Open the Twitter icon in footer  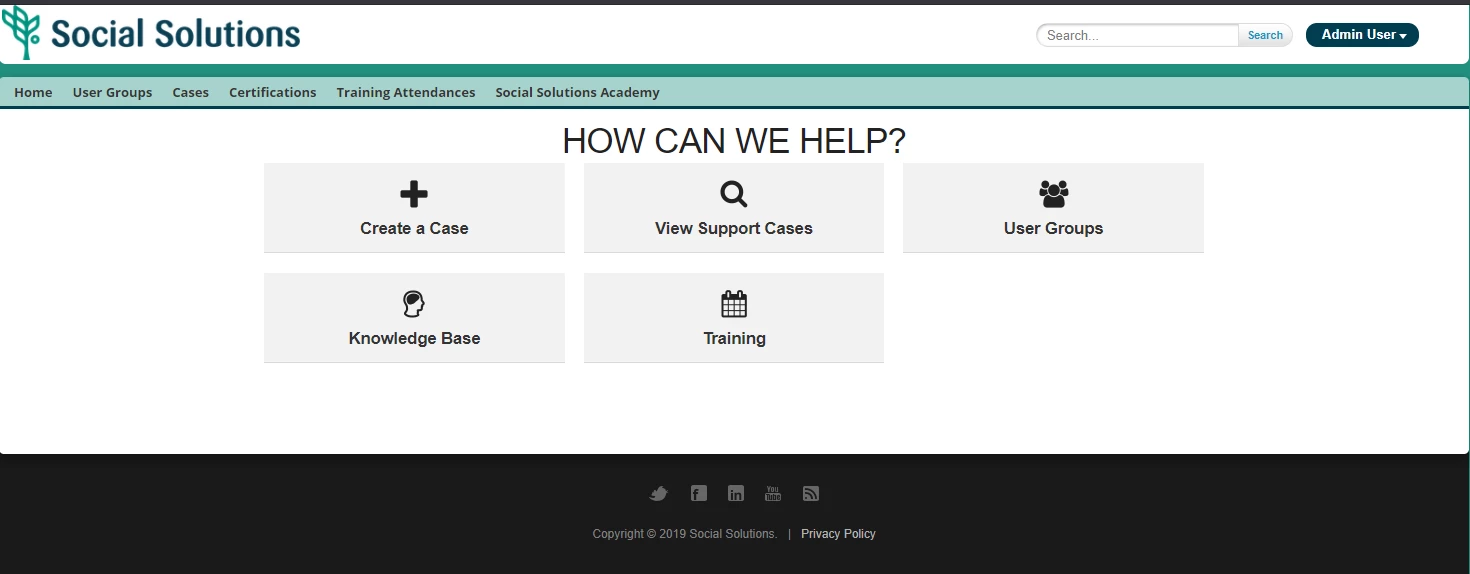pyautogui.click(x=658, y=493)
